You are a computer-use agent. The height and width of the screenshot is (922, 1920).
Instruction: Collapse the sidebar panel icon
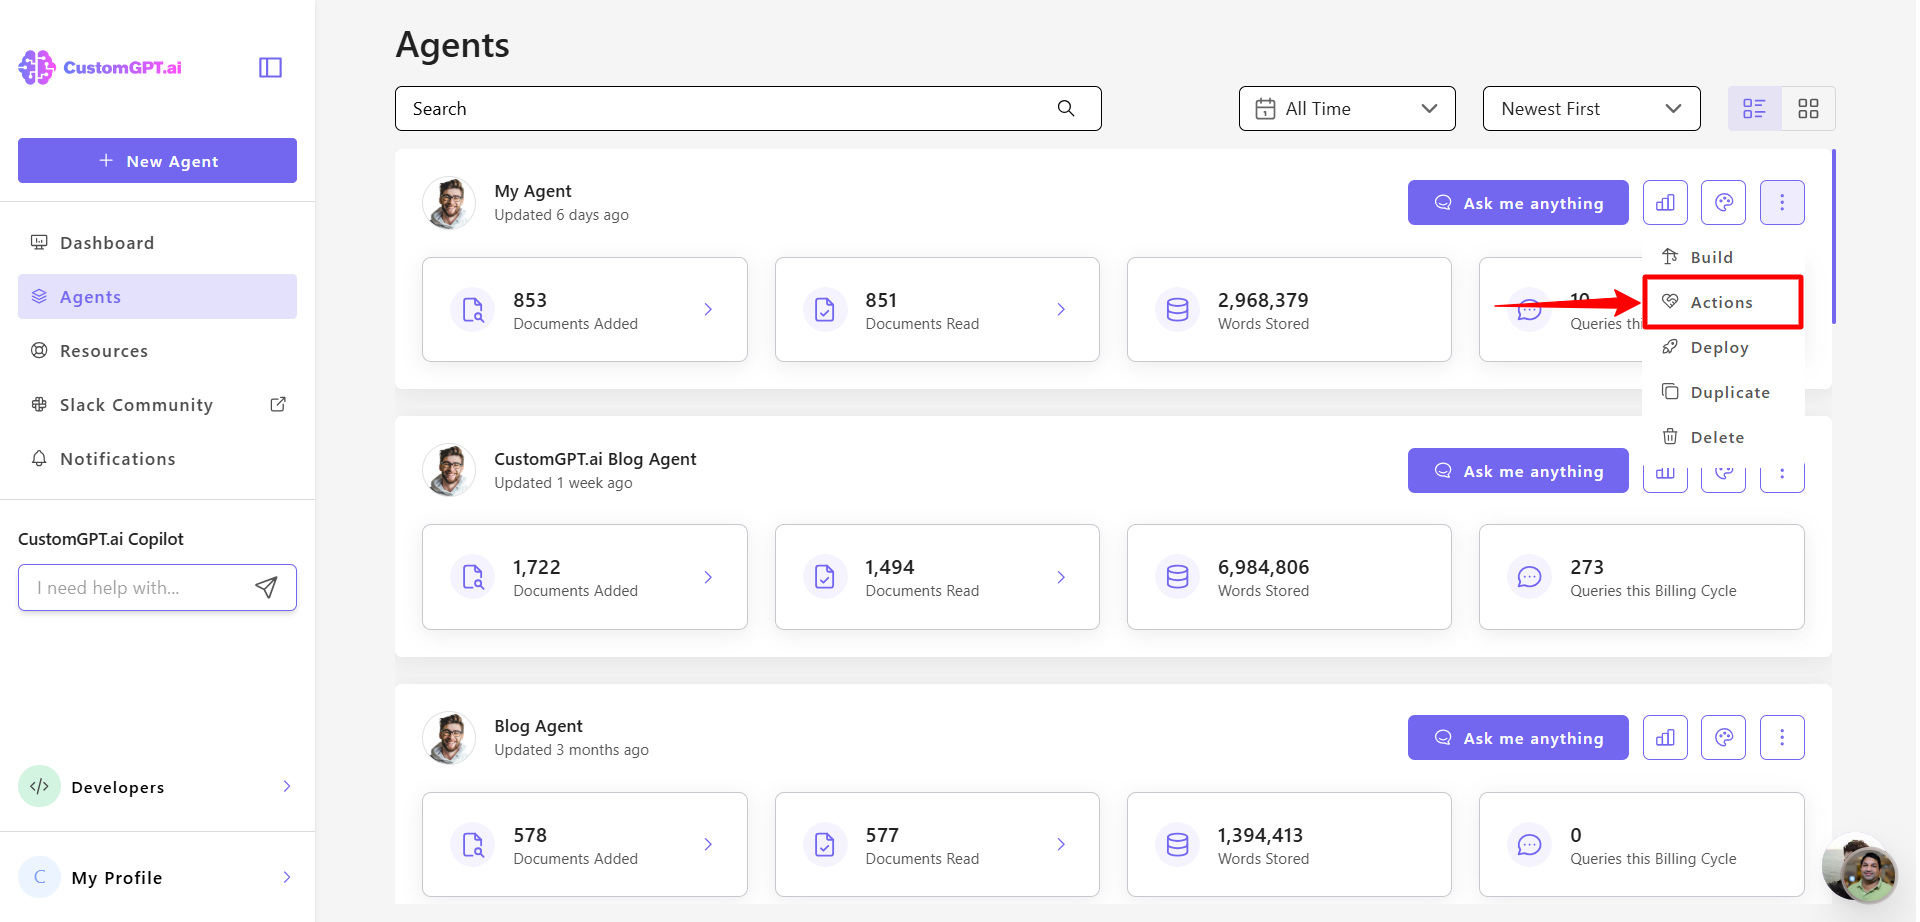pyautogui.click(x=270, y=67)
